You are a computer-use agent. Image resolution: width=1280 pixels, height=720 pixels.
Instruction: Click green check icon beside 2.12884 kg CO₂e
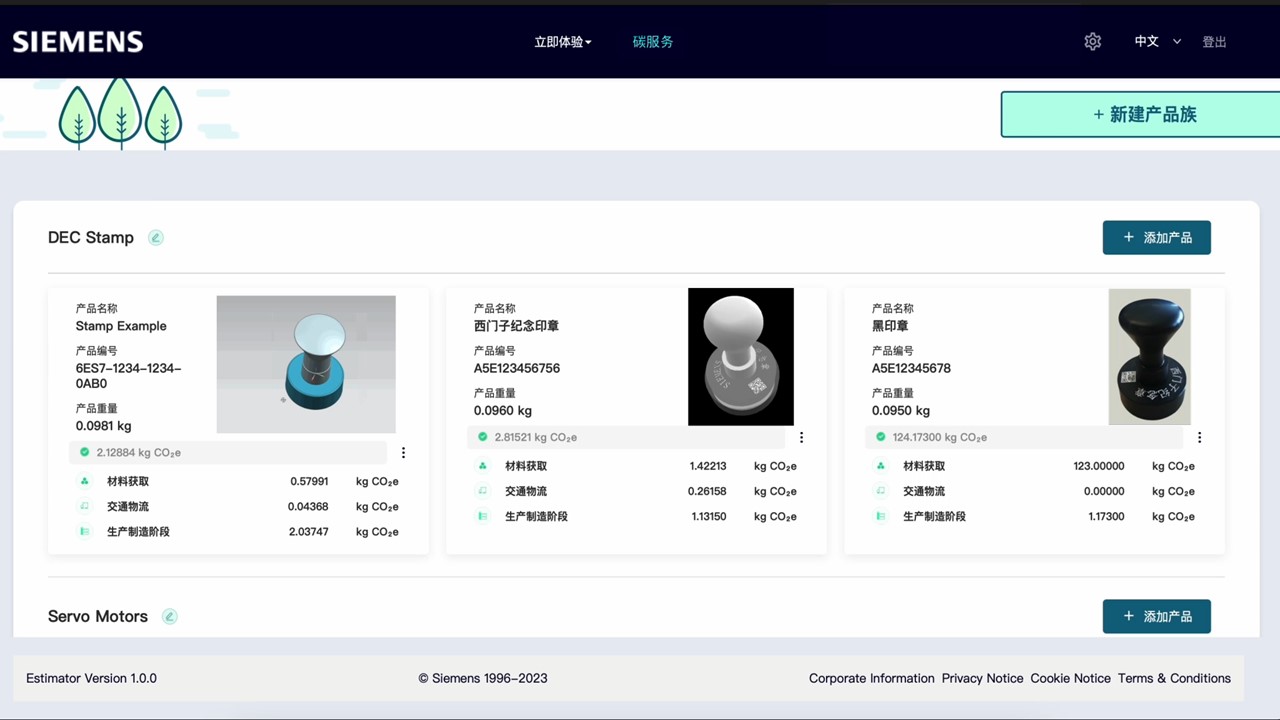pyautogui.click(x=85, y=453)
